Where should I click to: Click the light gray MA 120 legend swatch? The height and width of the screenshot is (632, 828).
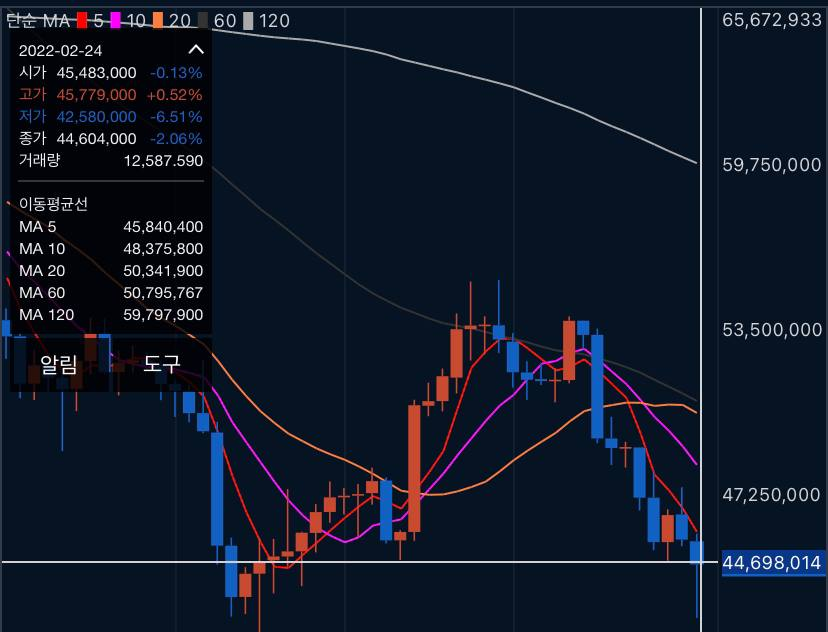[248, 21]
